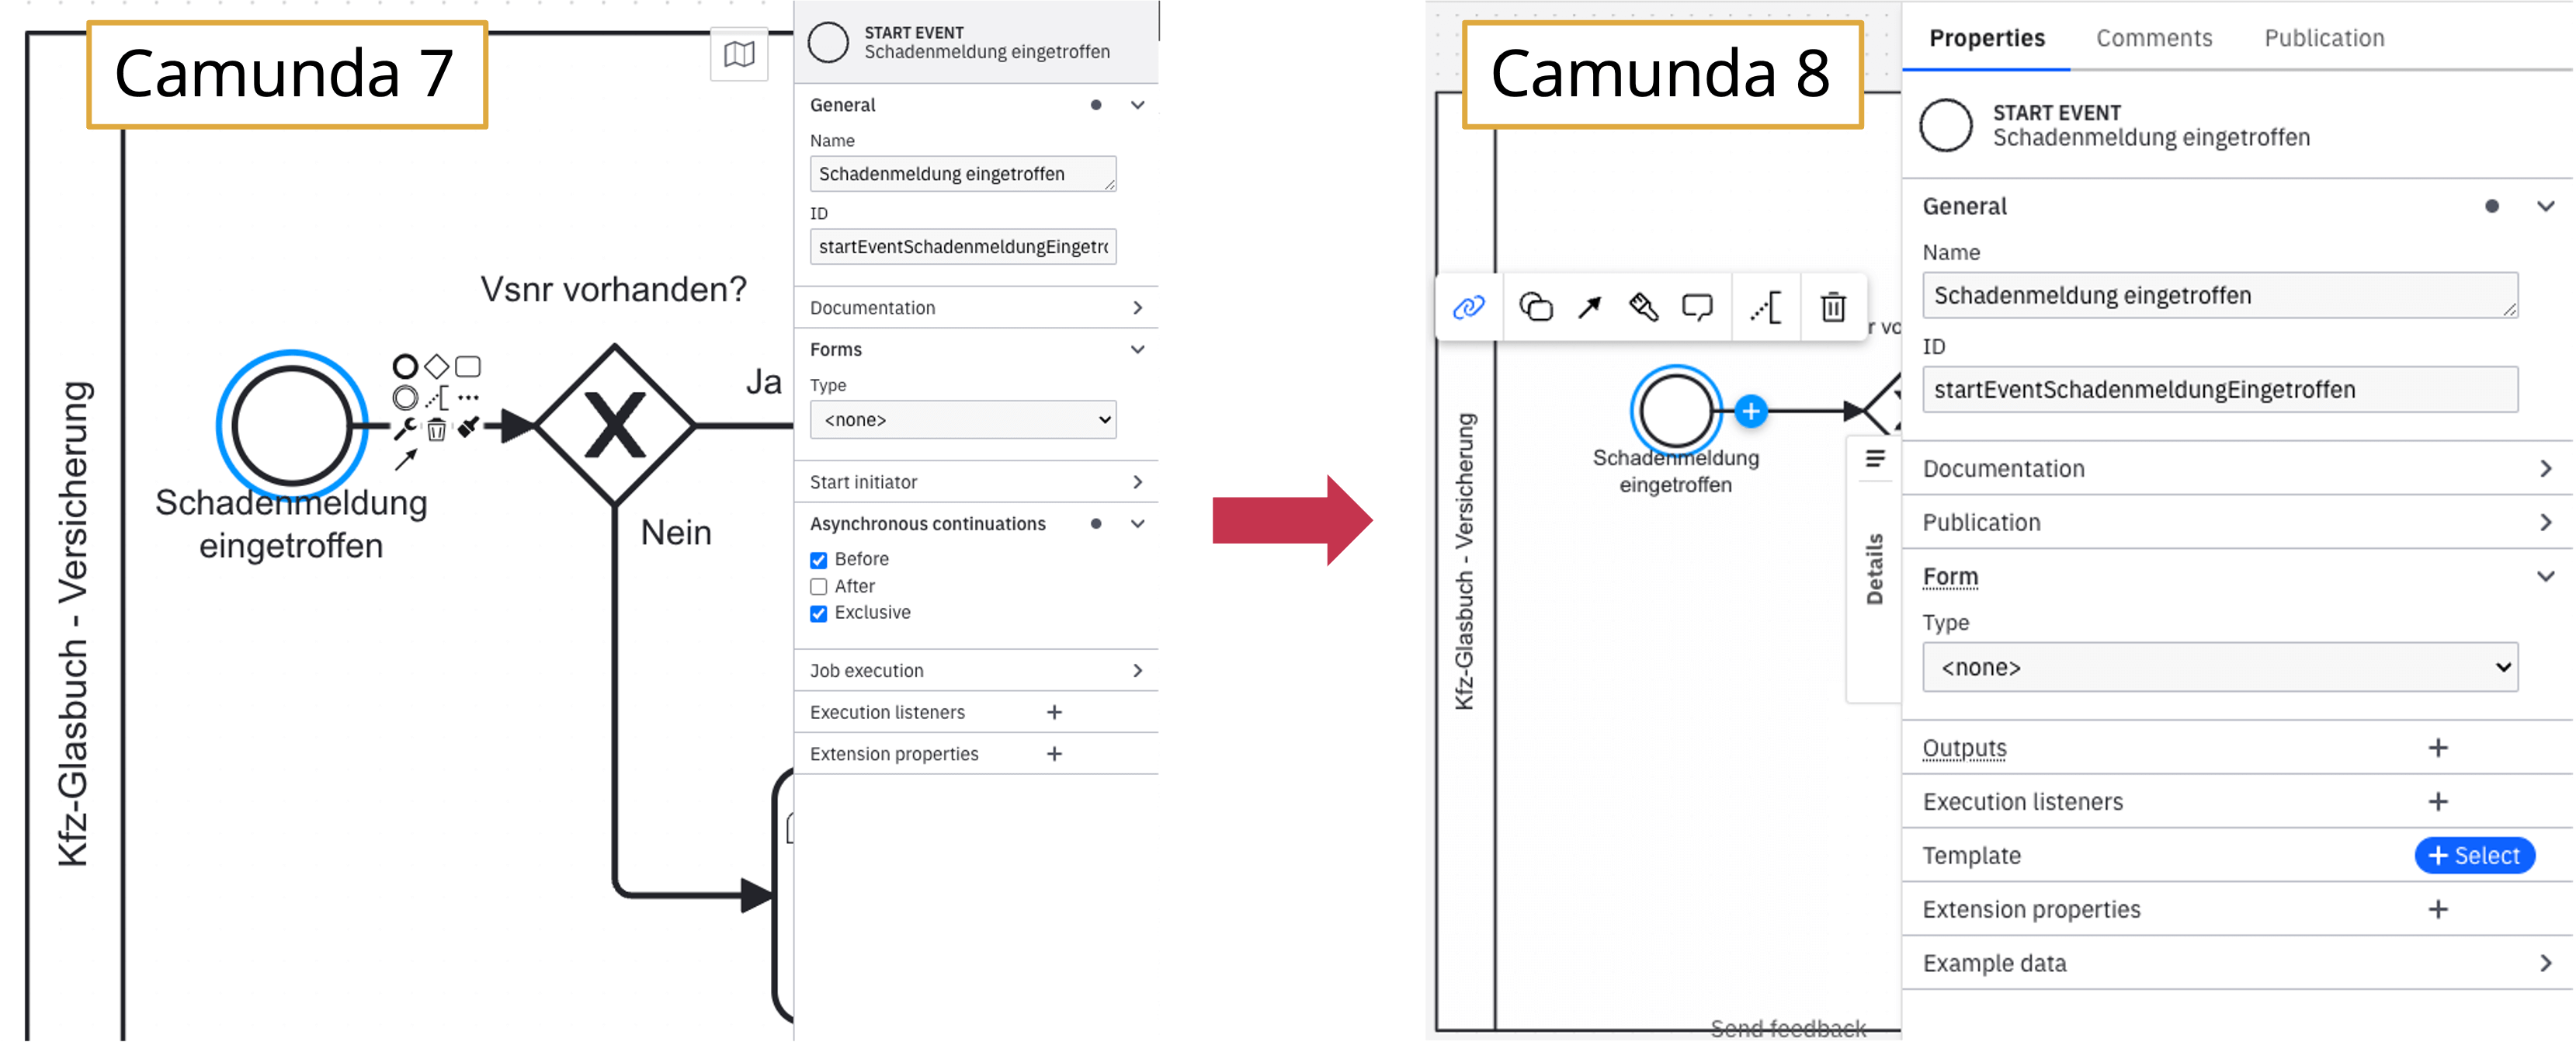The width and height of the screenshot is (2576, 1042).
Task: Click change element shapes icon in Camunda 8 toolbar
Action: (1536, 307)
